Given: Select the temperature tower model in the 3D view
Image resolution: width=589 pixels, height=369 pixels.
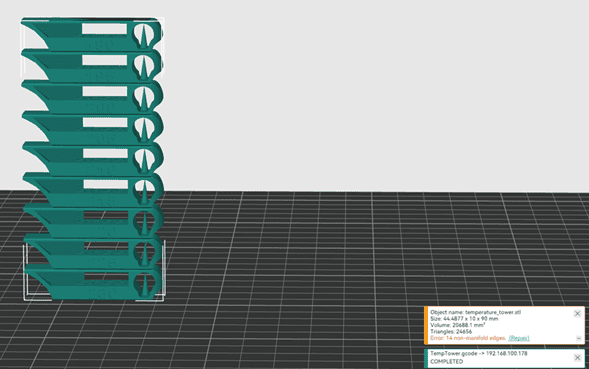Looking at the screenshot, I should (x=93, y=158).
